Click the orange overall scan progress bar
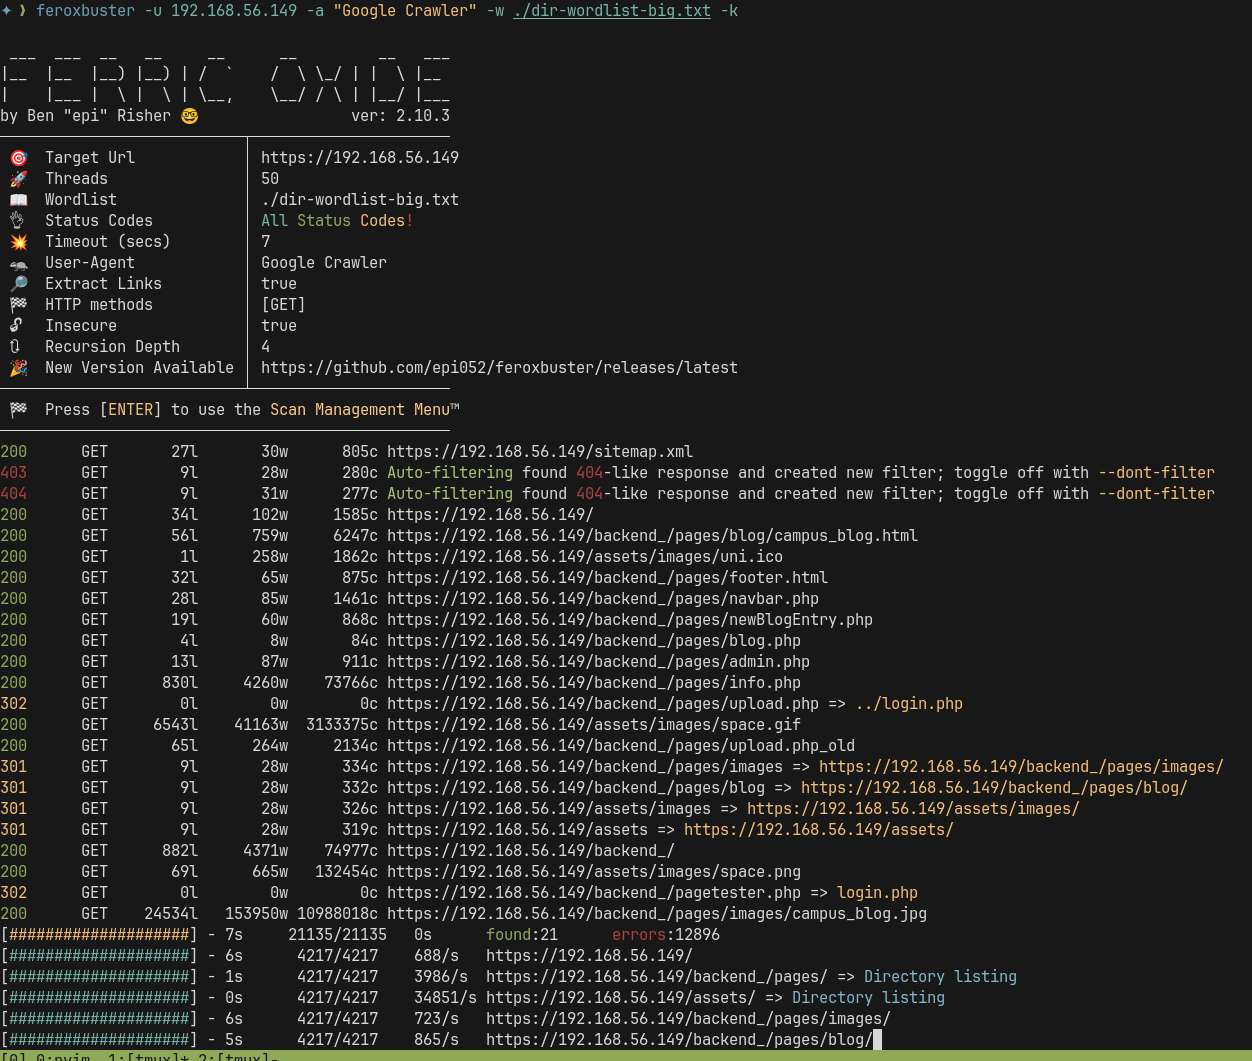 point(99,935)
